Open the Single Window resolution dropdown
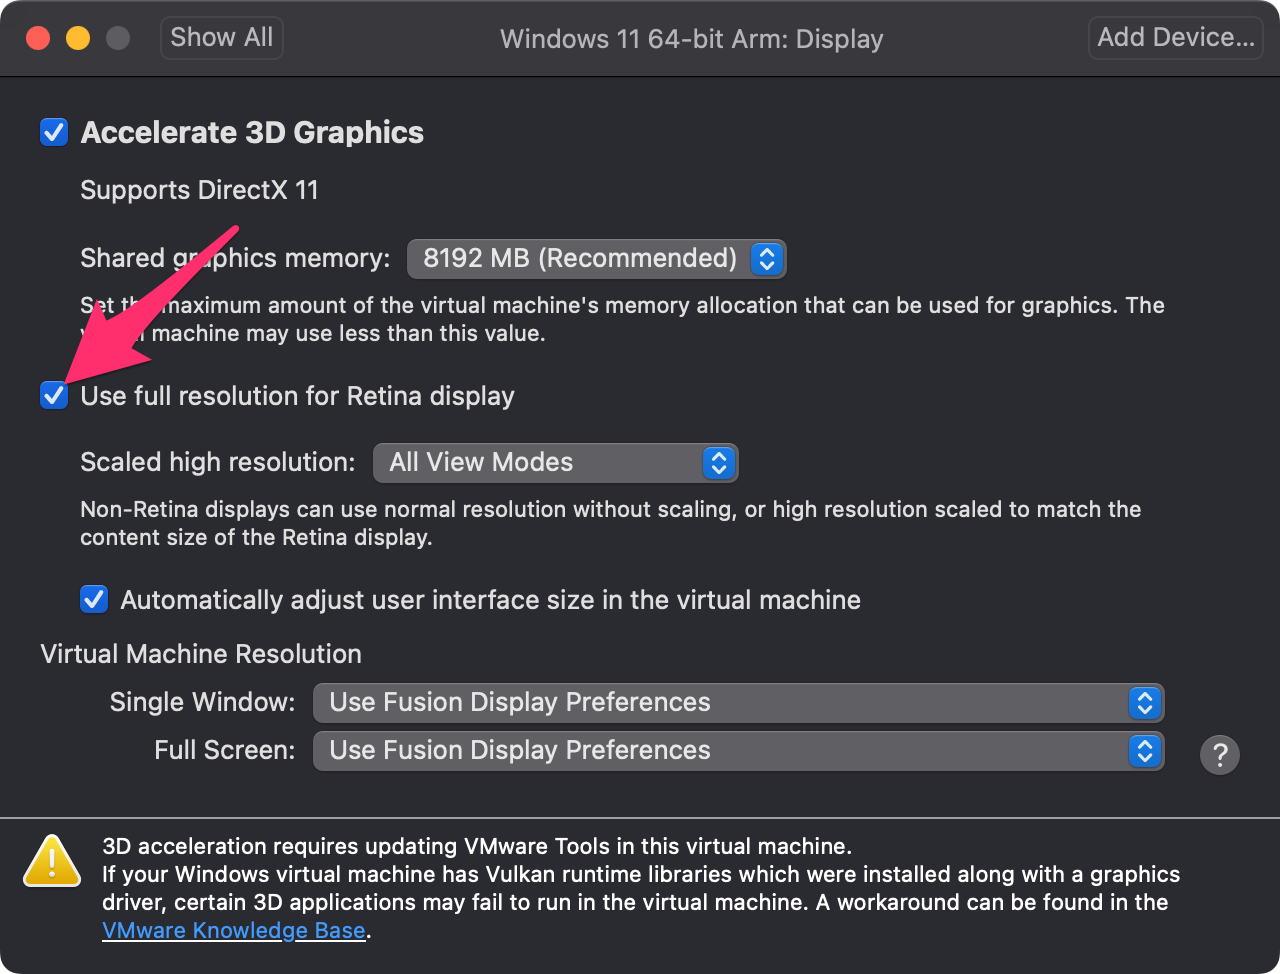This screenshot has height=974, width=1280. coord(739,703)
